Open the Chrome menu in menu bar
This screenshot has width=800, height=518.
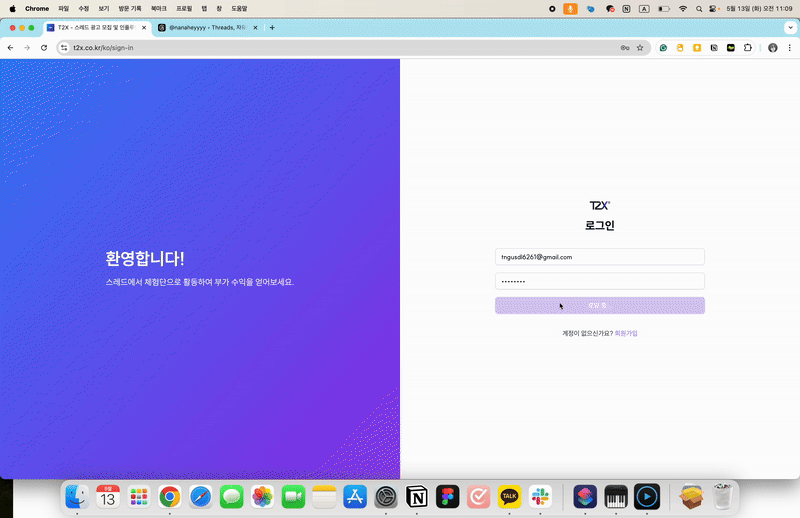[x=37, y=9]
